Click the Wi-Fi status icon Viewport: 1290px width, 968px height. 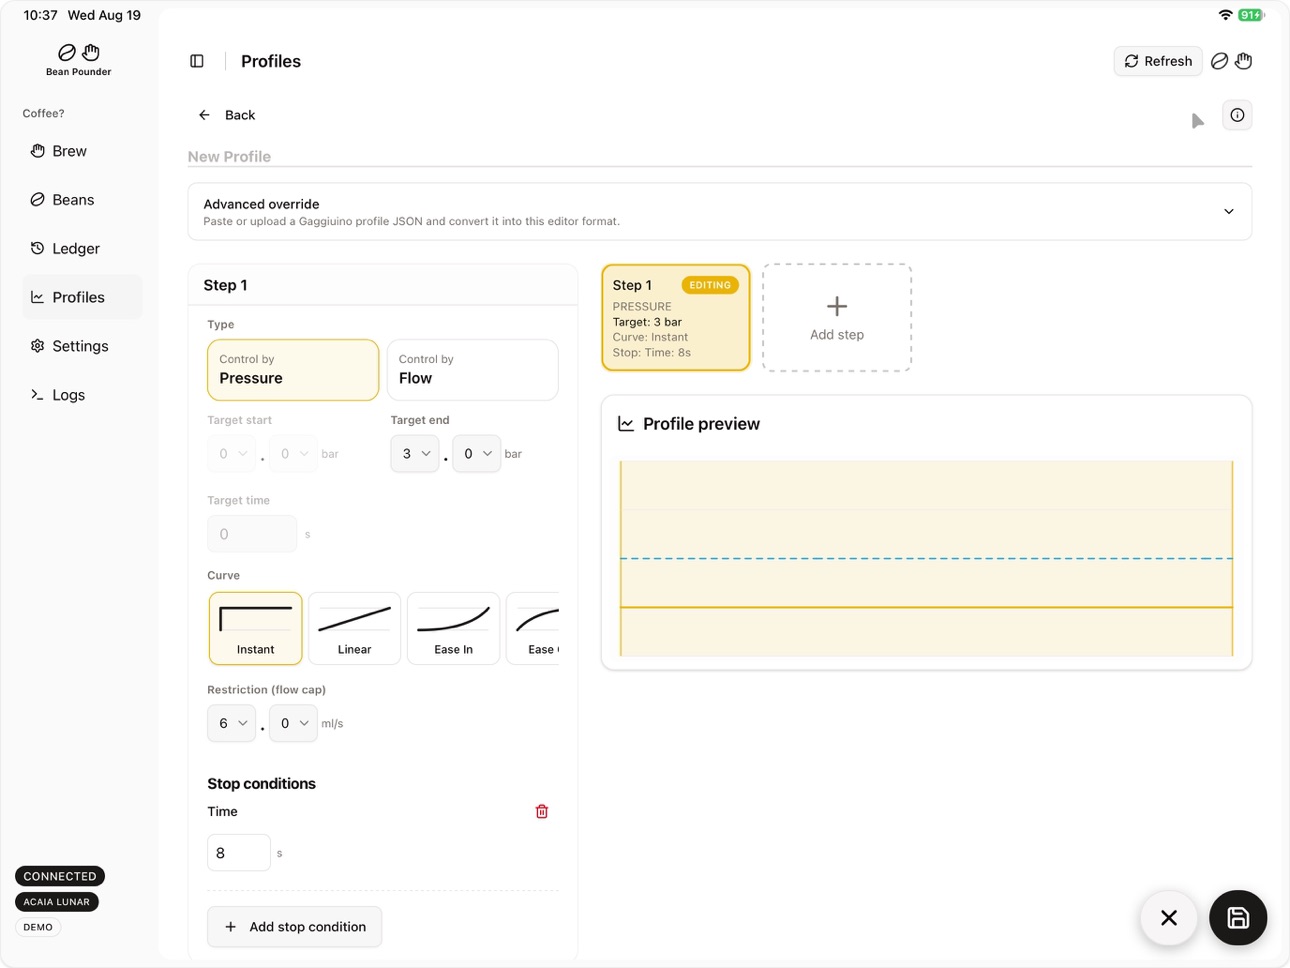pos(1225,15)
